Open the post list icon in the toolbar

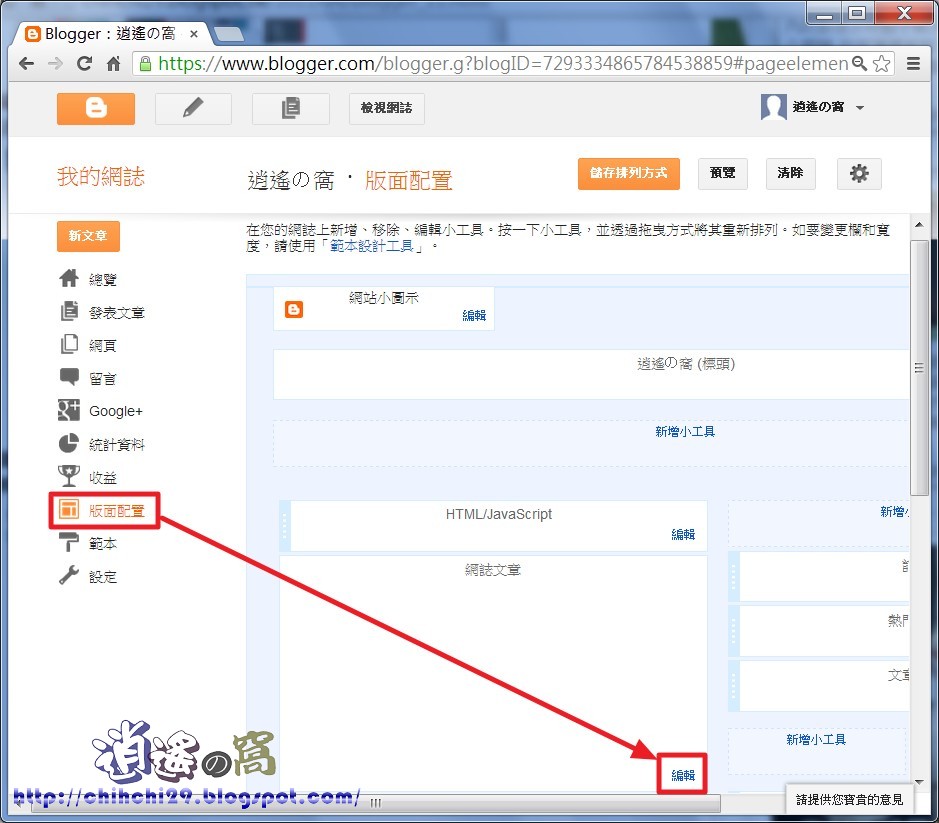[290, 107]
